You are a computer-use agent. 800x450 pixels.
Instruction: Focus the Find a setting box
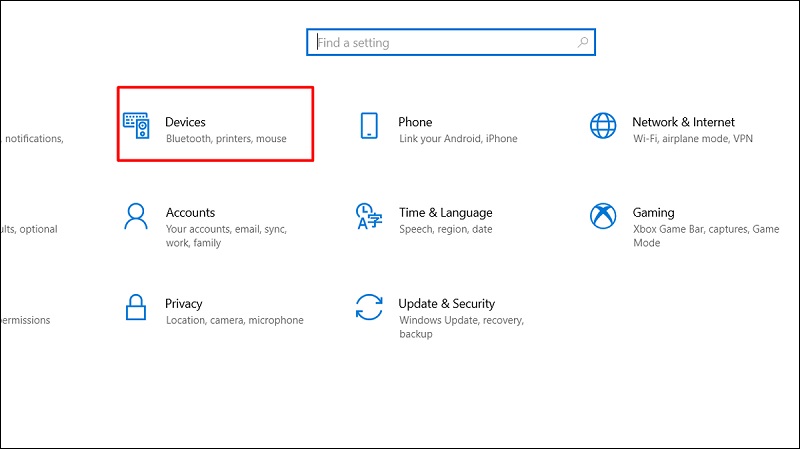(x=451, y=42)
